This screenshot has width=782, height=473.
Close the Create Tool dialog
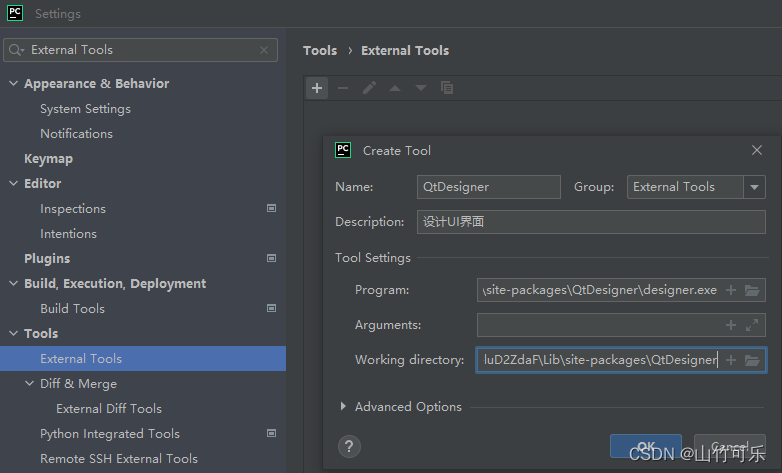757,150
